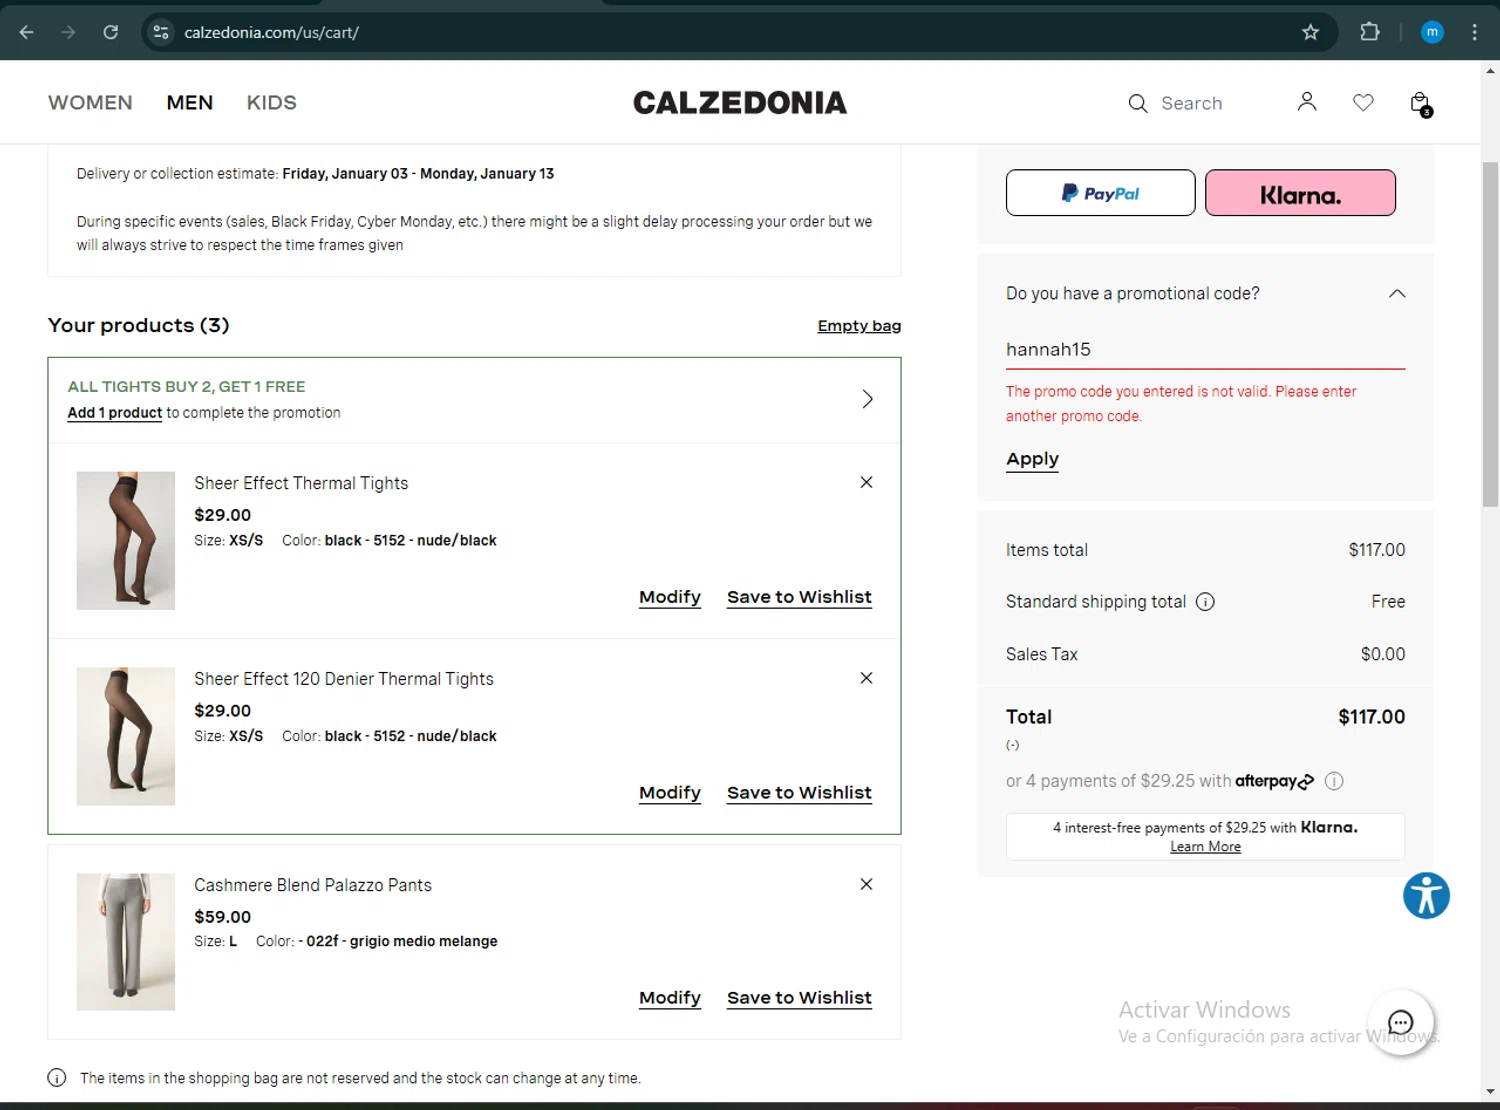Open 120 Denier Thermal Tights thumbnail
Viewport: 1500px width, 1110px height.
[126, 736]
